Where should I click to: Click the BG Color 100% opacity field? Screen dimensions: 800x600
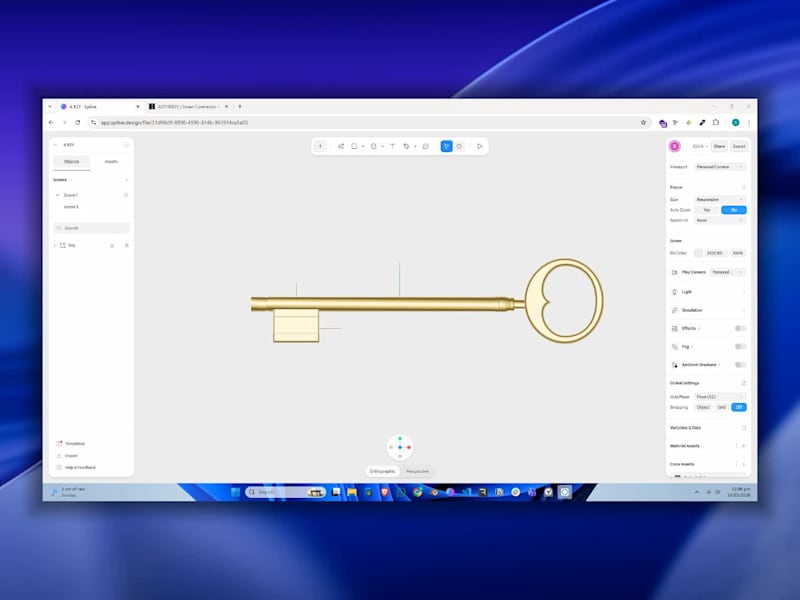click(738, 253)
